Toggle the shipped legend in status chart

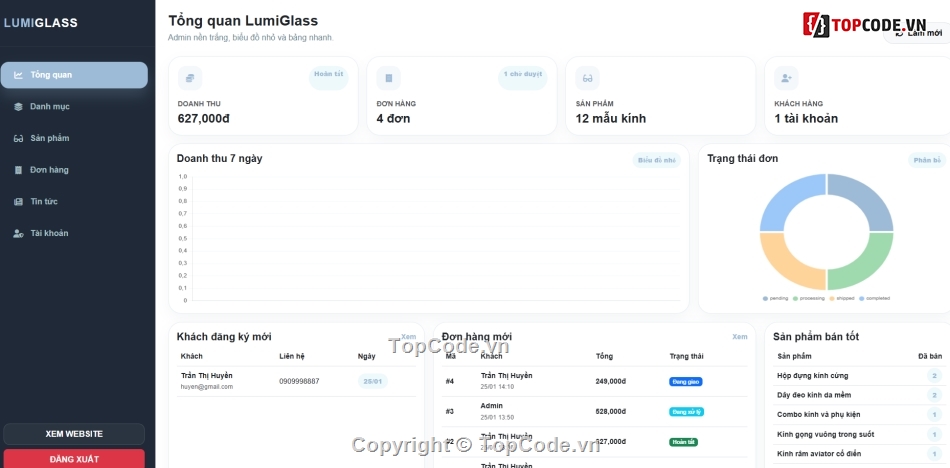[842, 298]
